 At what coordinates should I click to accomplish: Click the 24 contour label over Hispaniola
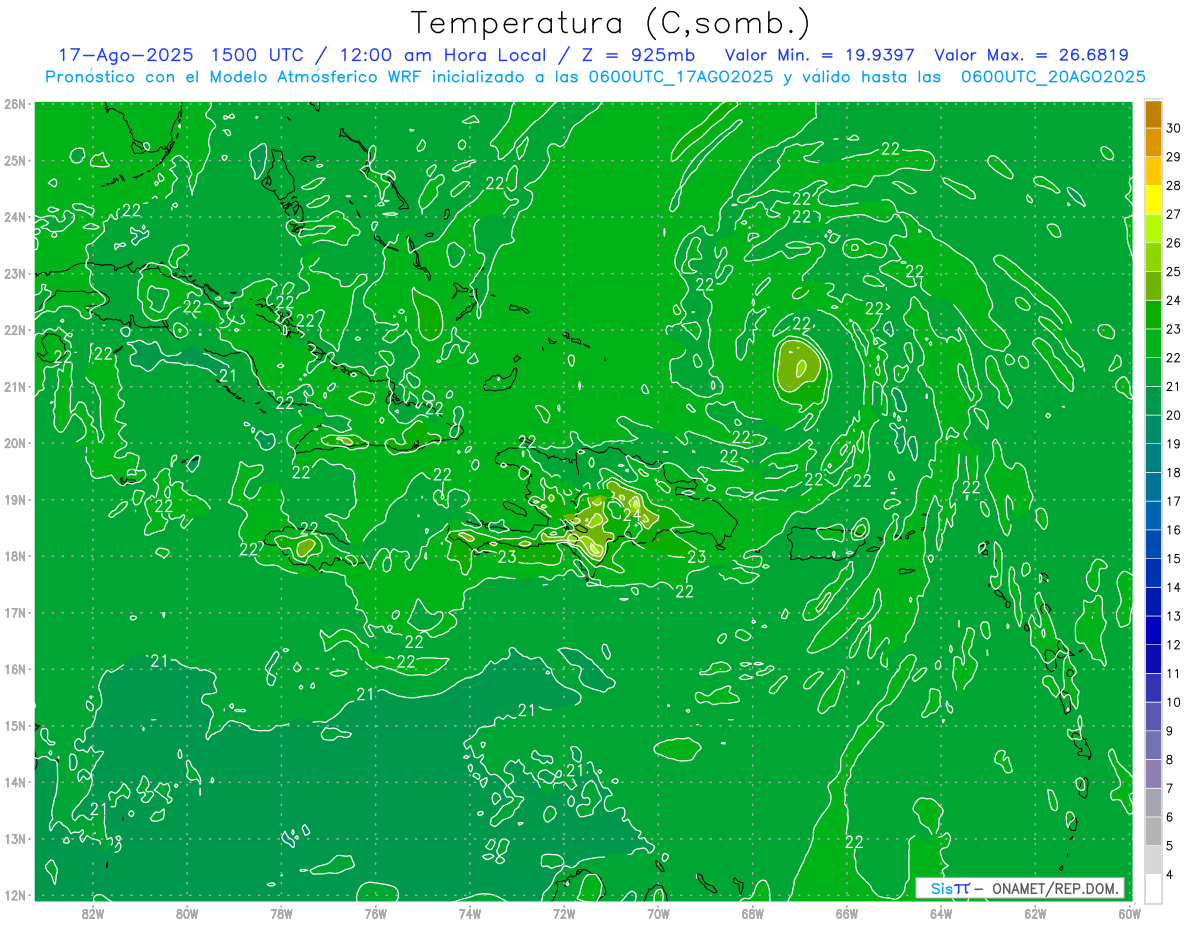632,515
